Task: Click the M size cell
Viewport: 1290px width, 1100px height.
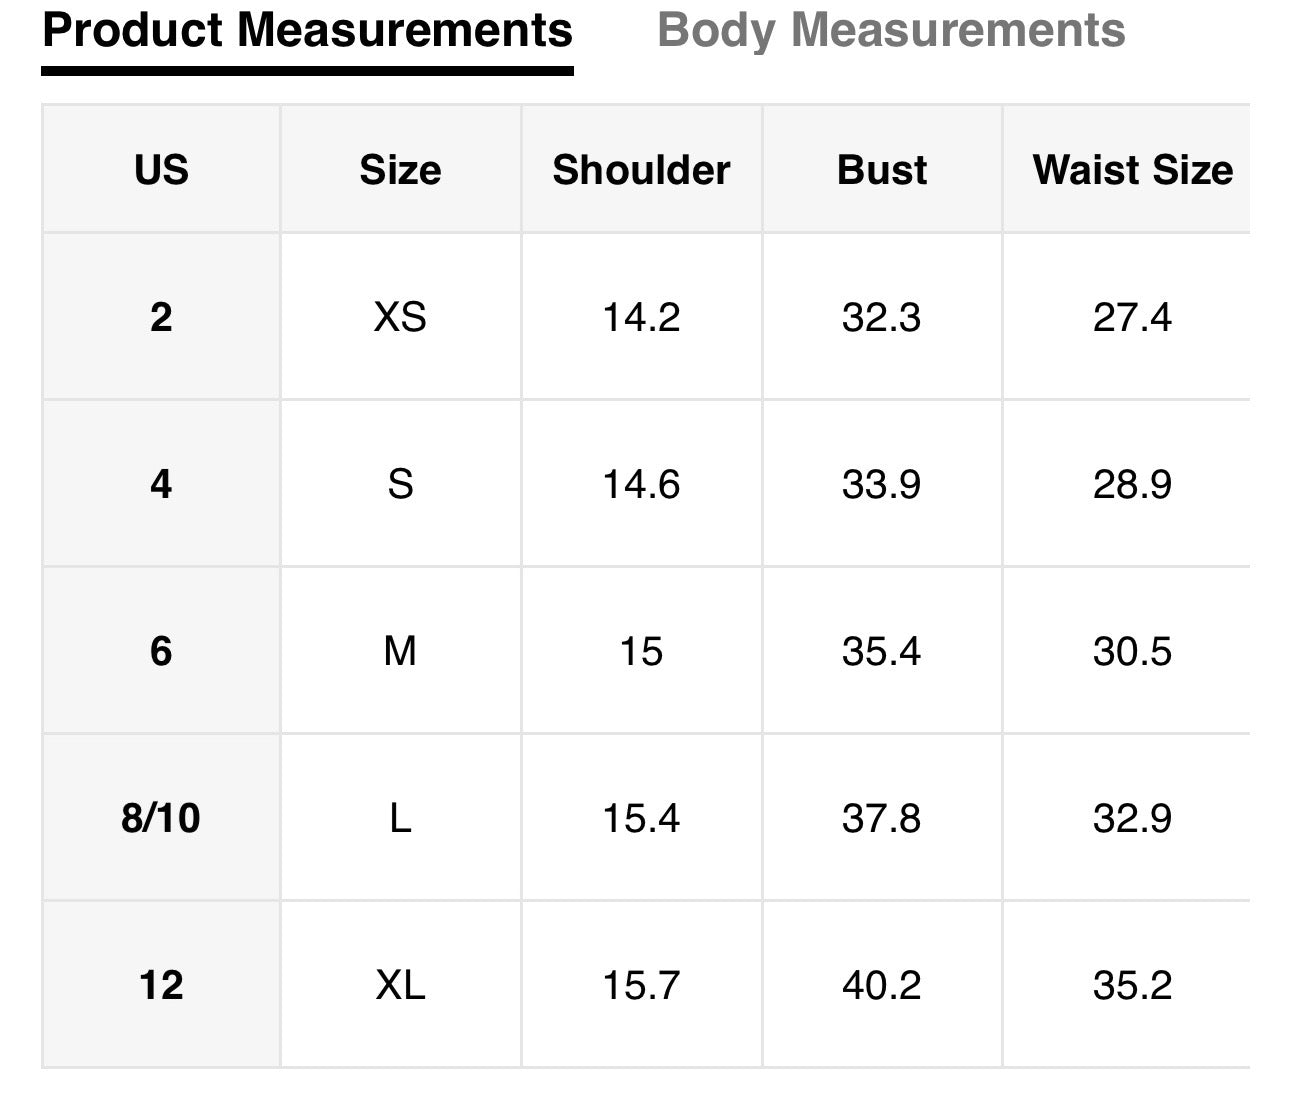Action: click(400, 651)
